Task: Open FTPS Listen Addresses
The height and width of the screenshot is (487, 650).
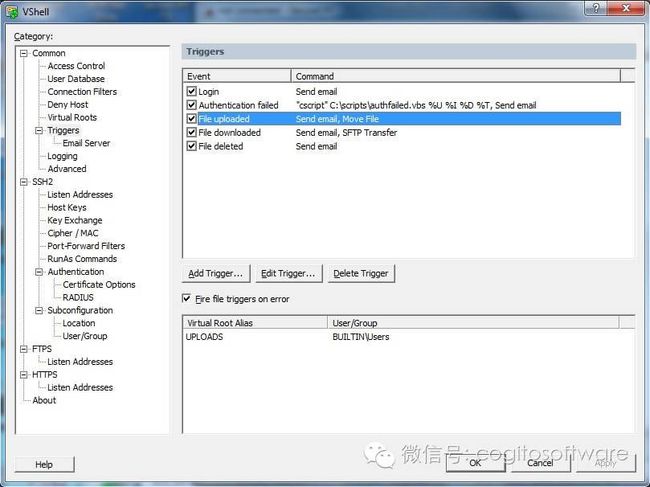Action: pyautogui.click(x=80, y=361)
